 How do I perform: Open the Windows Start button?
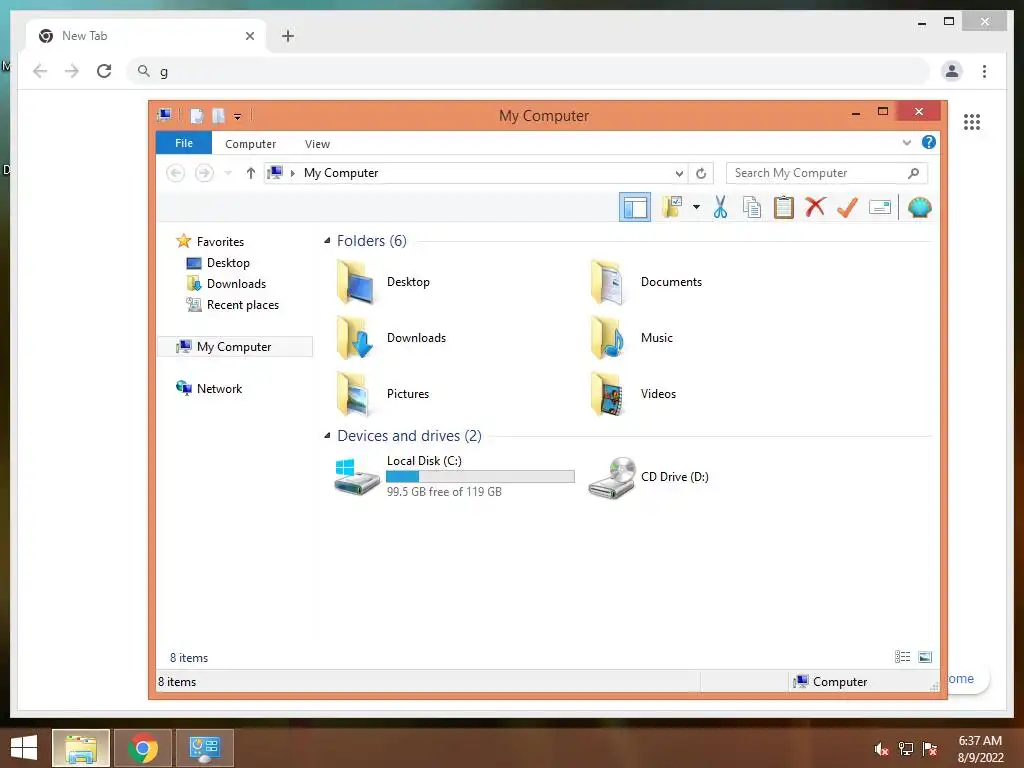click(24, 748)
